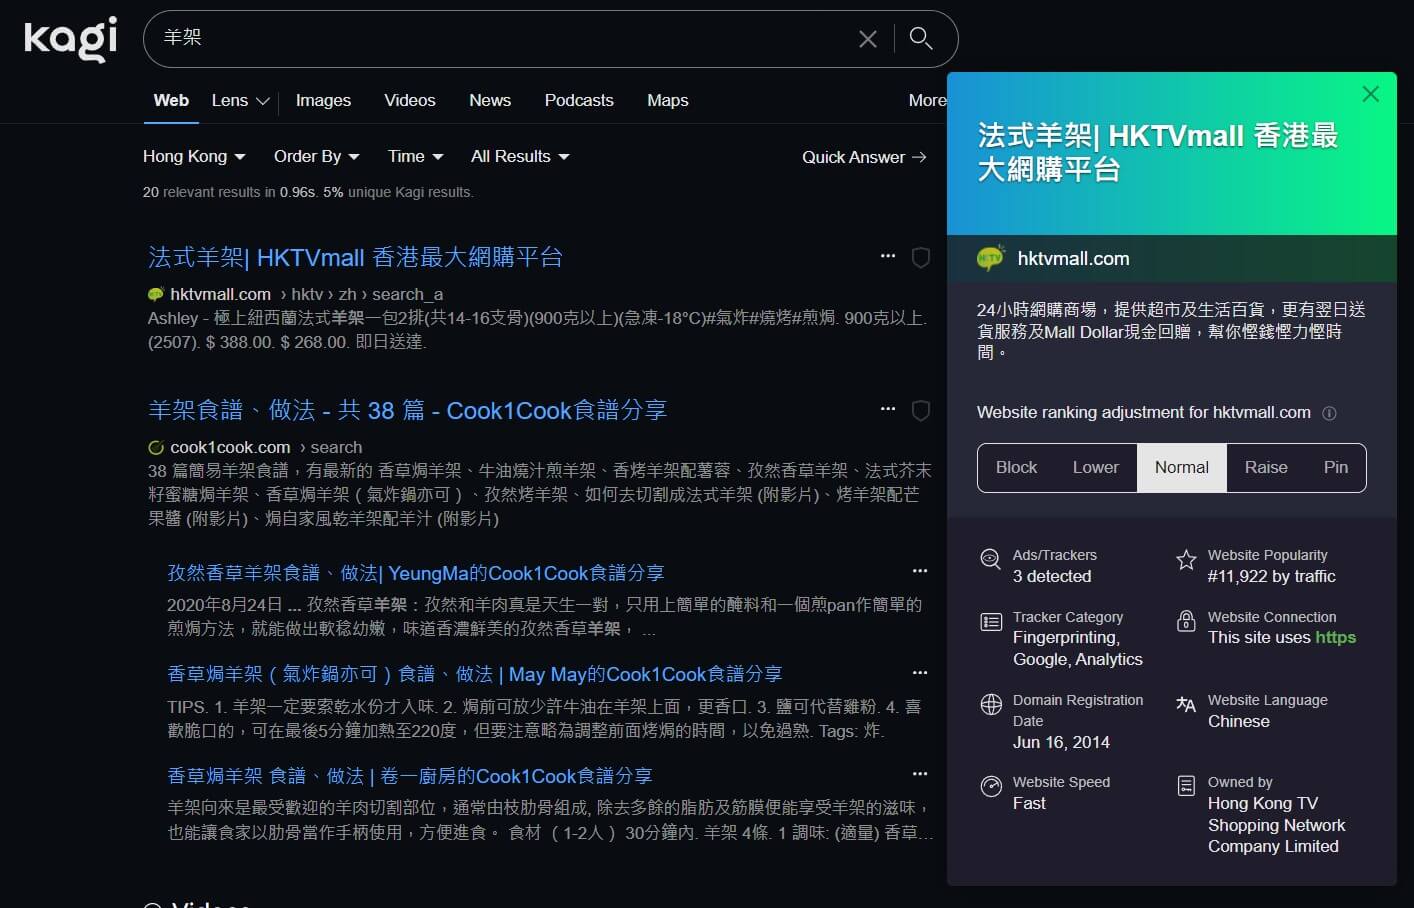Click into the search input field
The width and height of the screenshot is (1414, 908).
click(x=500, y=39)
